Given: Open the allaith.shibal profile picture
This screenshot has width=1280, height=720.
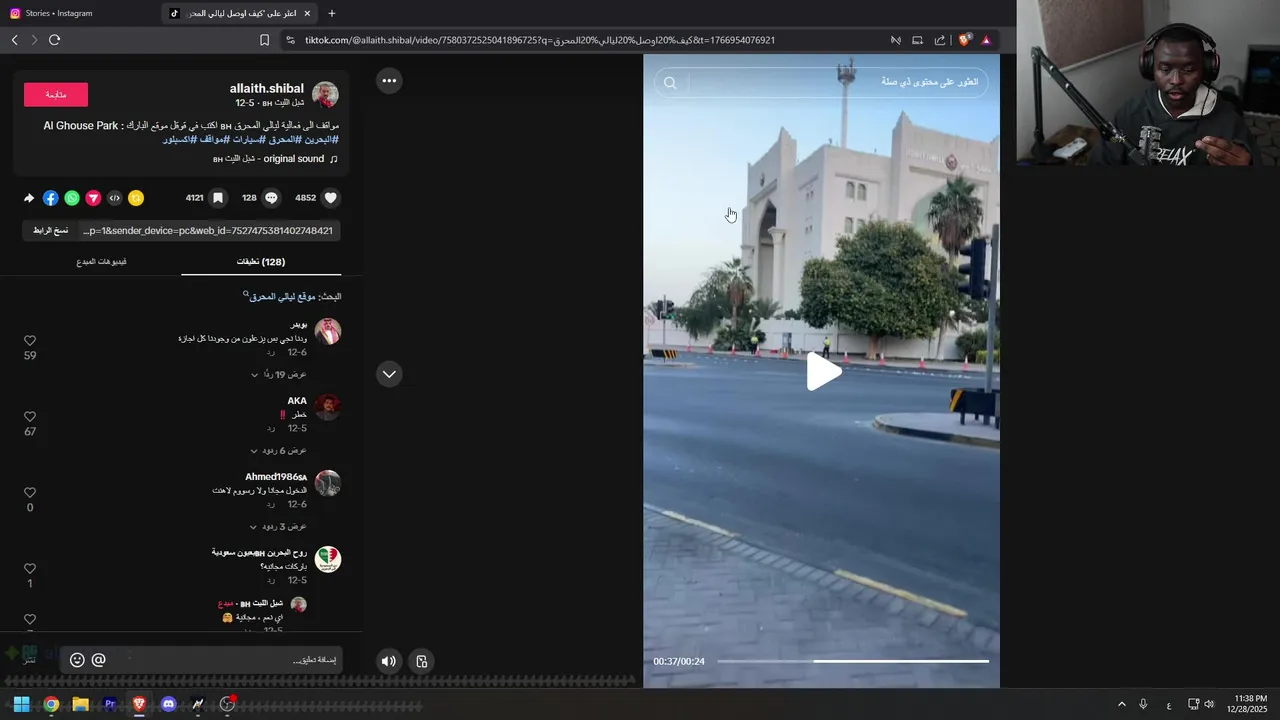Looking at the screenshot, I should click(x=325, y=95).
